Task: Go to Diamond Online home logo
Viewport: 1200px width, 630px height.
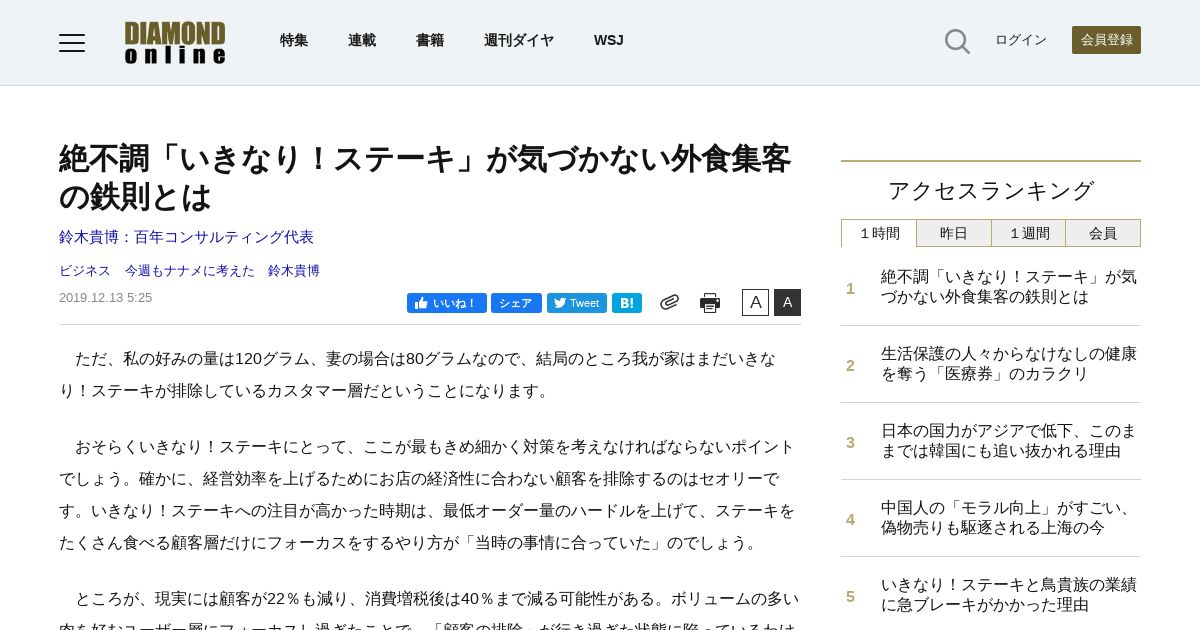Action: click(175, 42)
